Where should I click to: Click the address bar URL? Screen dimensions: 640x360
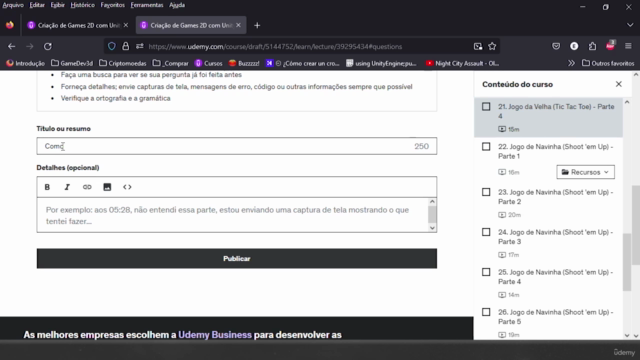[276, 47]
